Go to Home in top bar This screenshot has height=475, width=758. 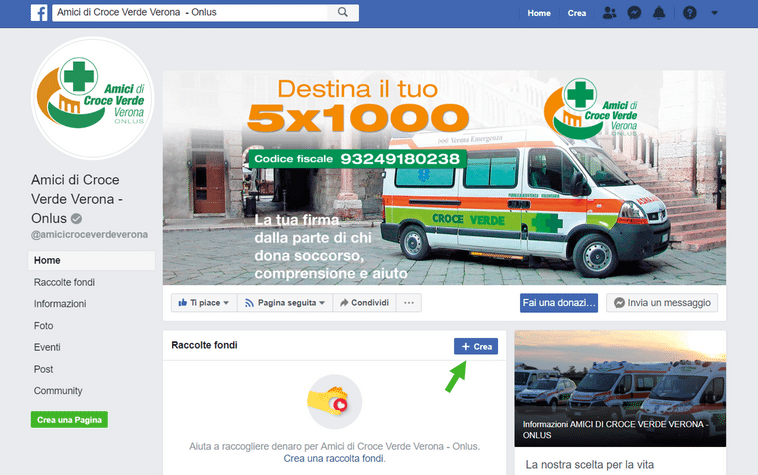coord(539,13)
